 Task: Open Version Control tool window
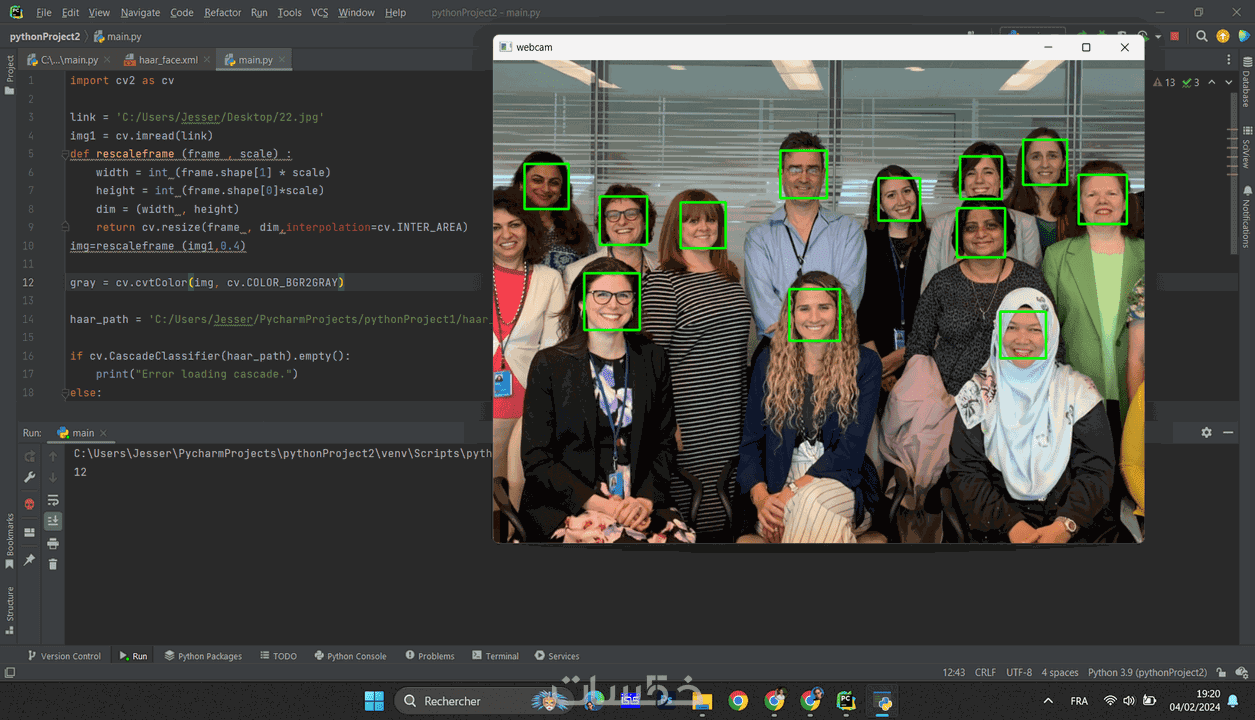point(64,656)
